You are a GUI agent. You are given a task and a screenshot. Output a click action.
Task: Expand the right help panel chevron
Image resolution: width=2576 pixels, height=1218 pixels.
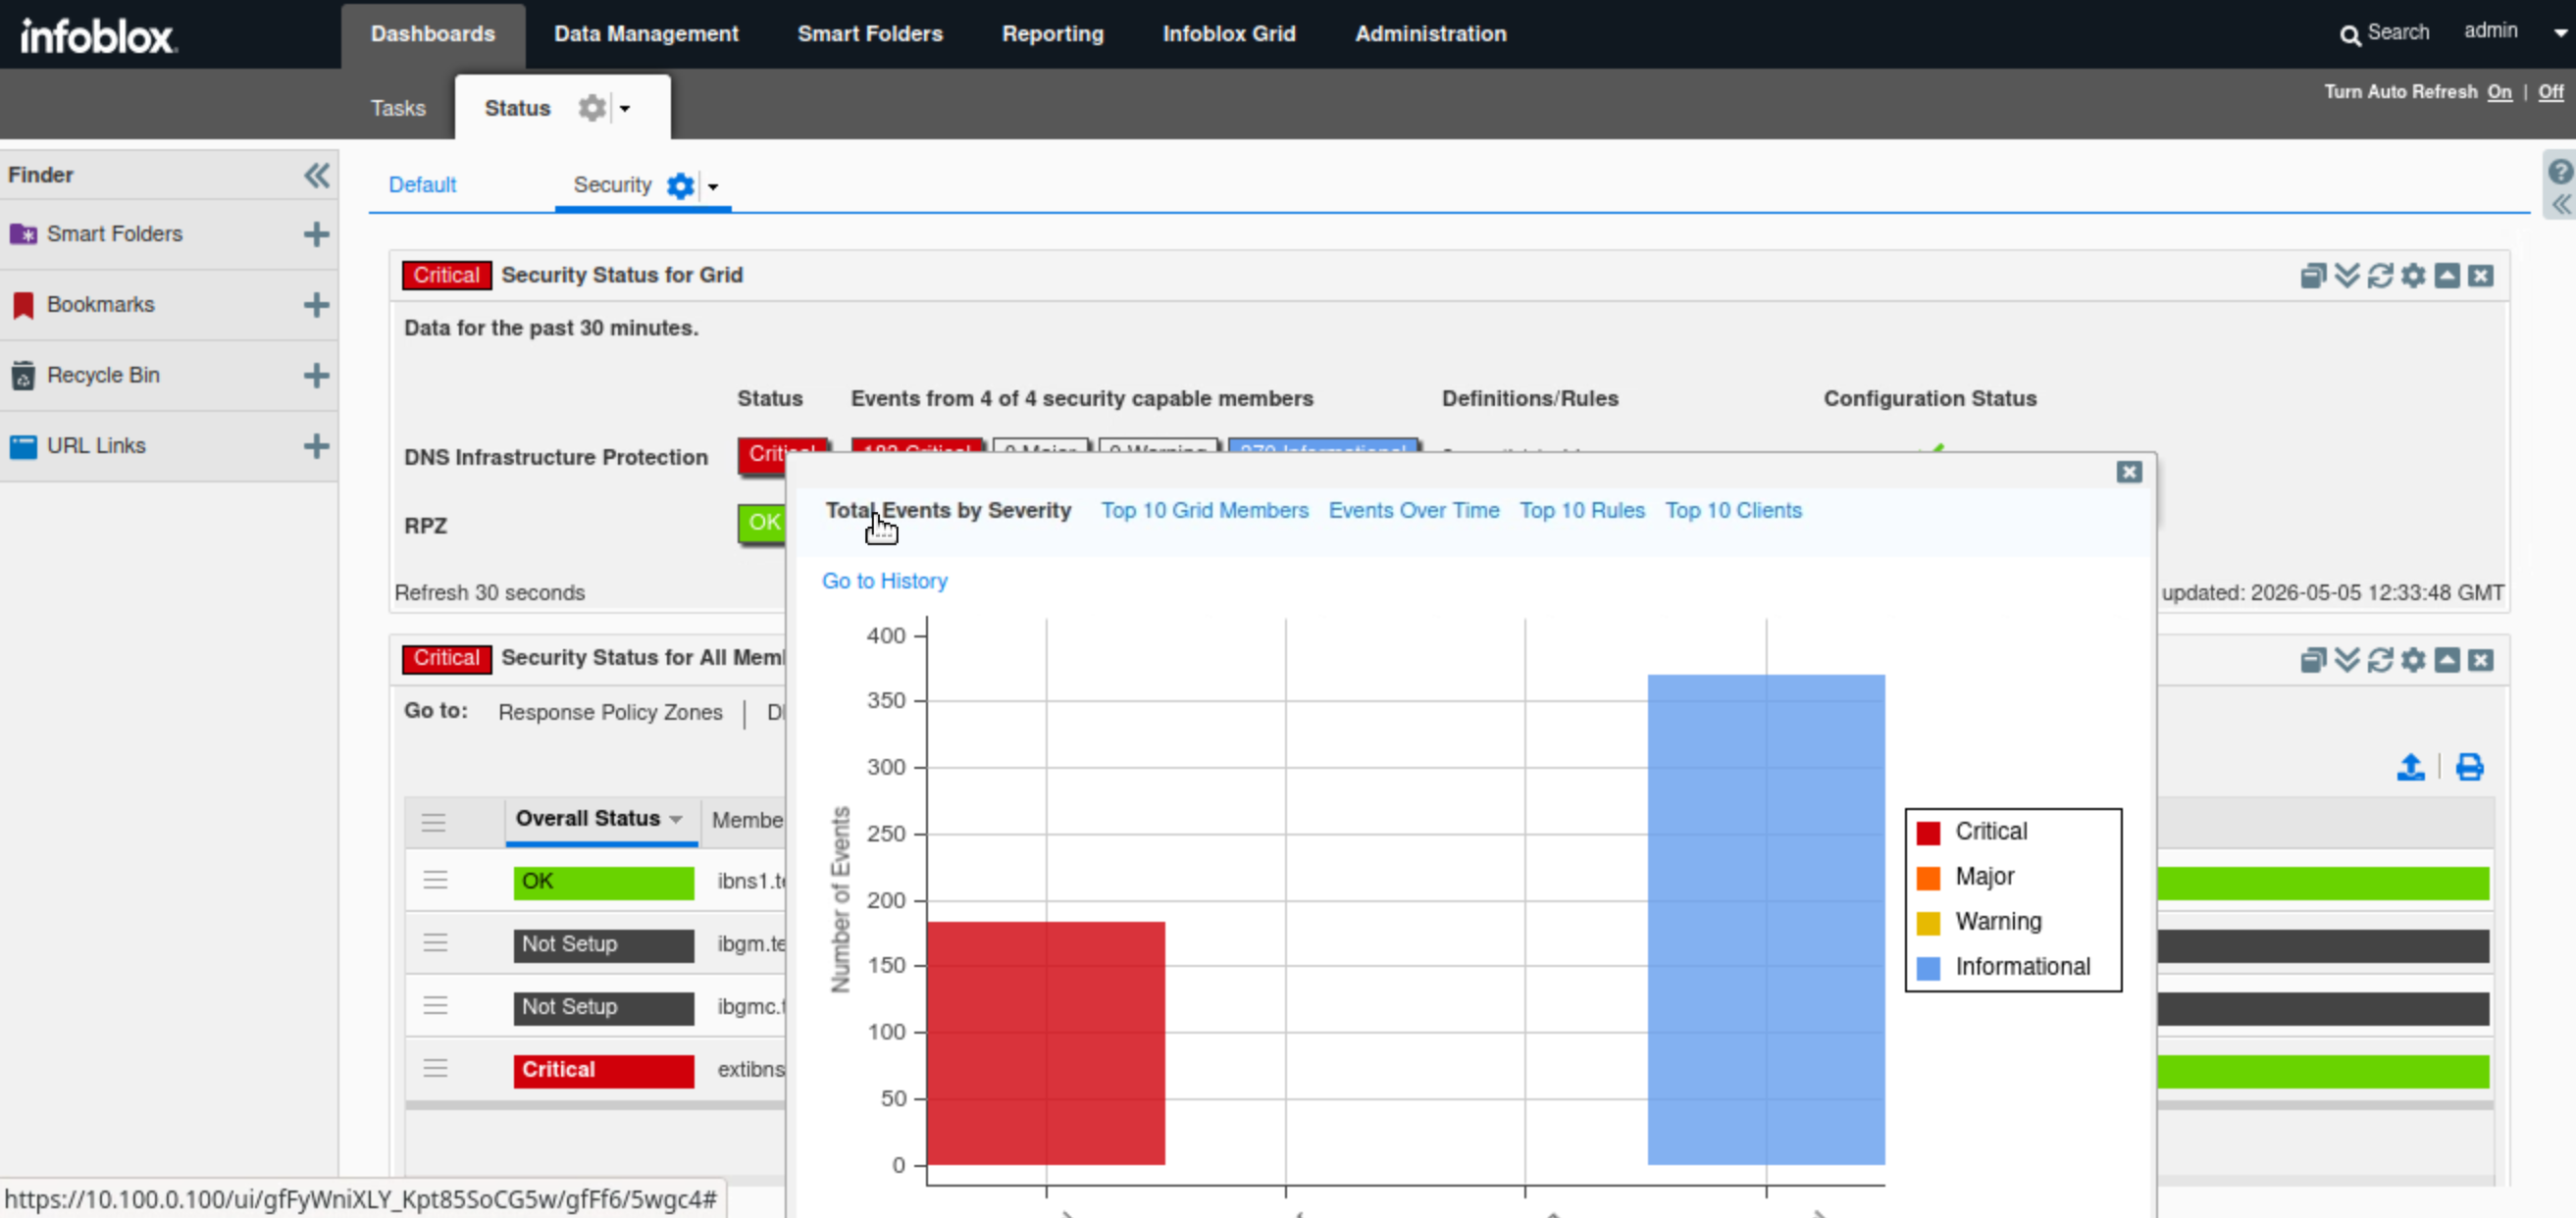coord(2560,205)
